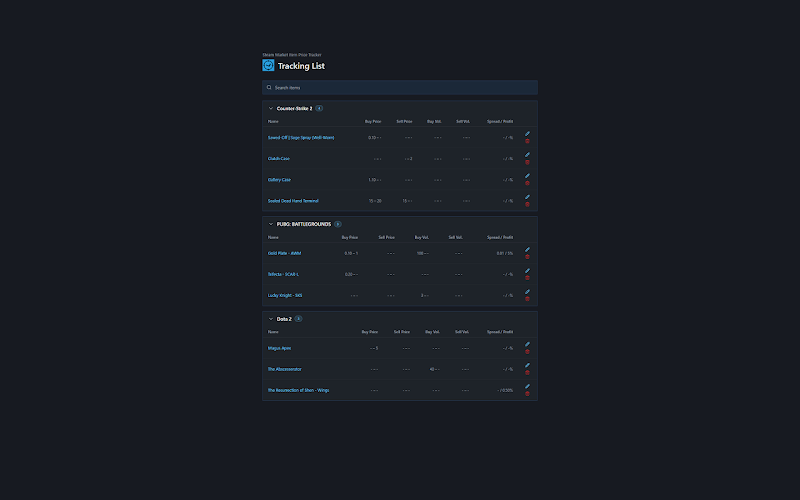Edit the Trifecta - SCAR-L entry
Viewport: 800px width, 500px height.
coord(527,270)
